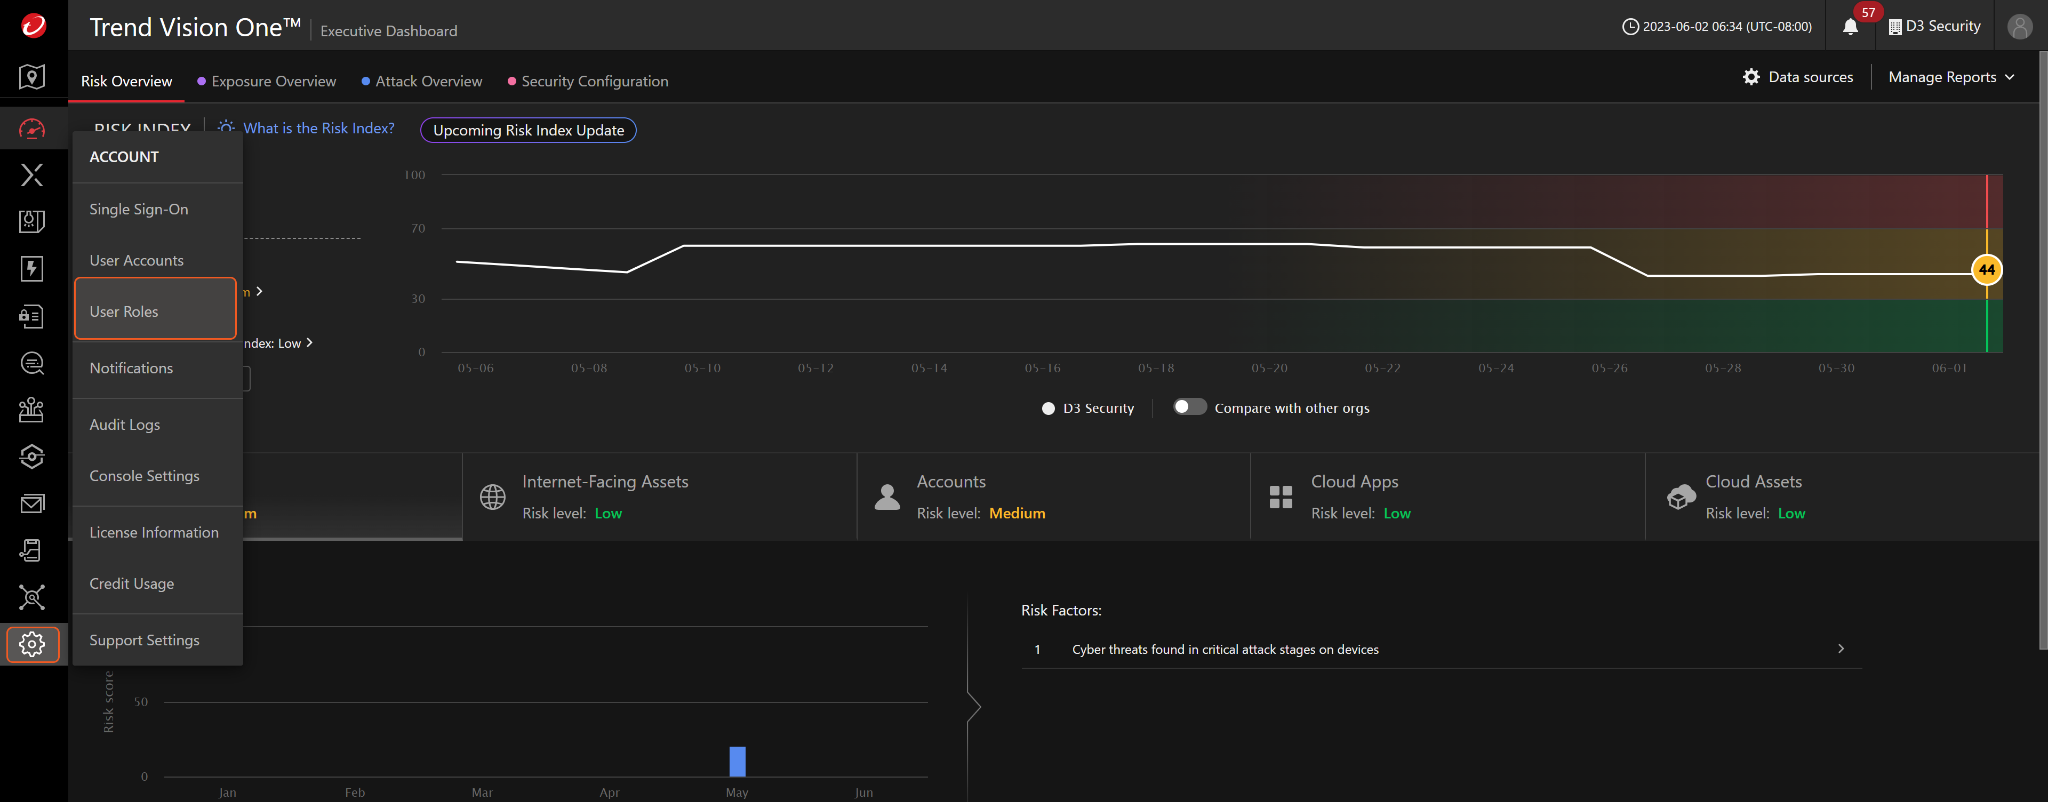Expand the cyber threats risk factor row
This screenshot has height=802, width=2048.
tap(1840, 649)
